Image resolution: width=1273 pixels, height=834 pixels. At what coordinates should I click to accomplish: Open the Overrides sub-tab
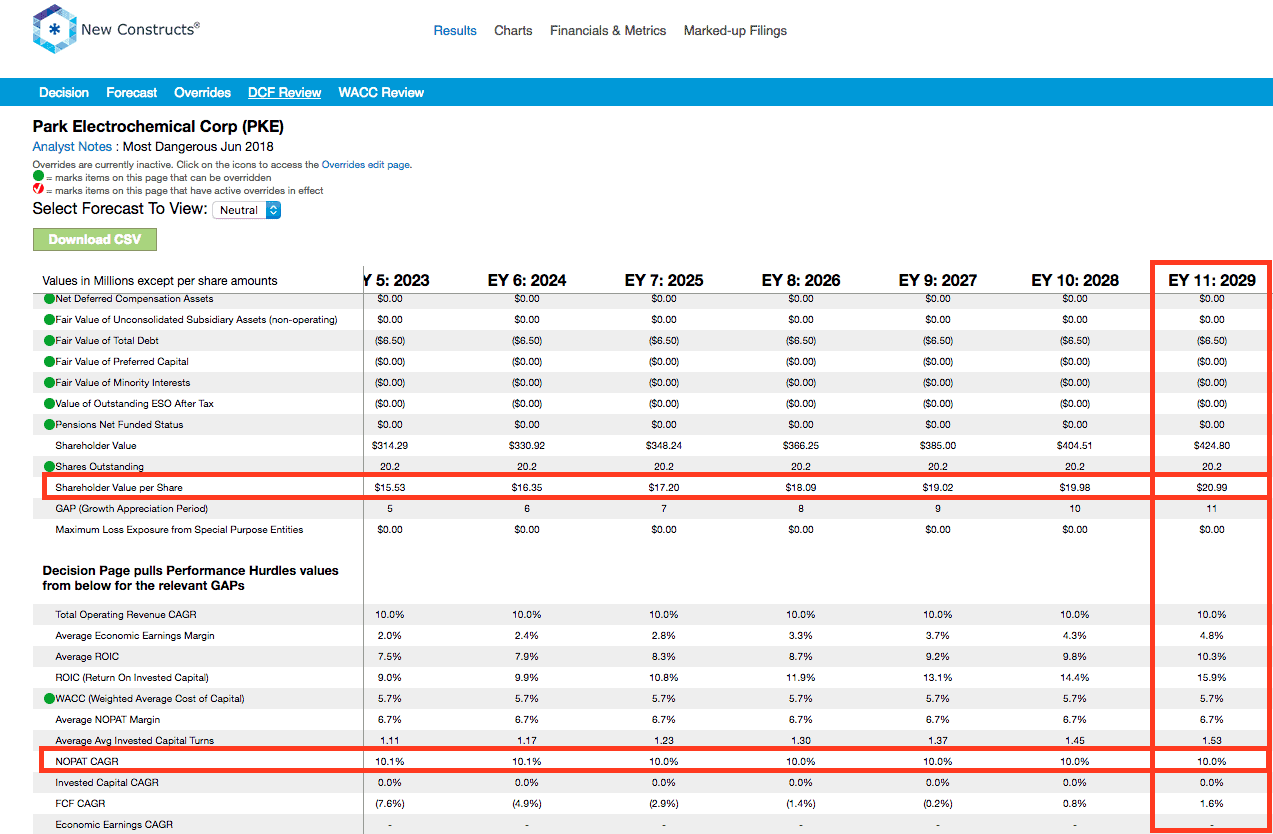(x=203, y=92)
